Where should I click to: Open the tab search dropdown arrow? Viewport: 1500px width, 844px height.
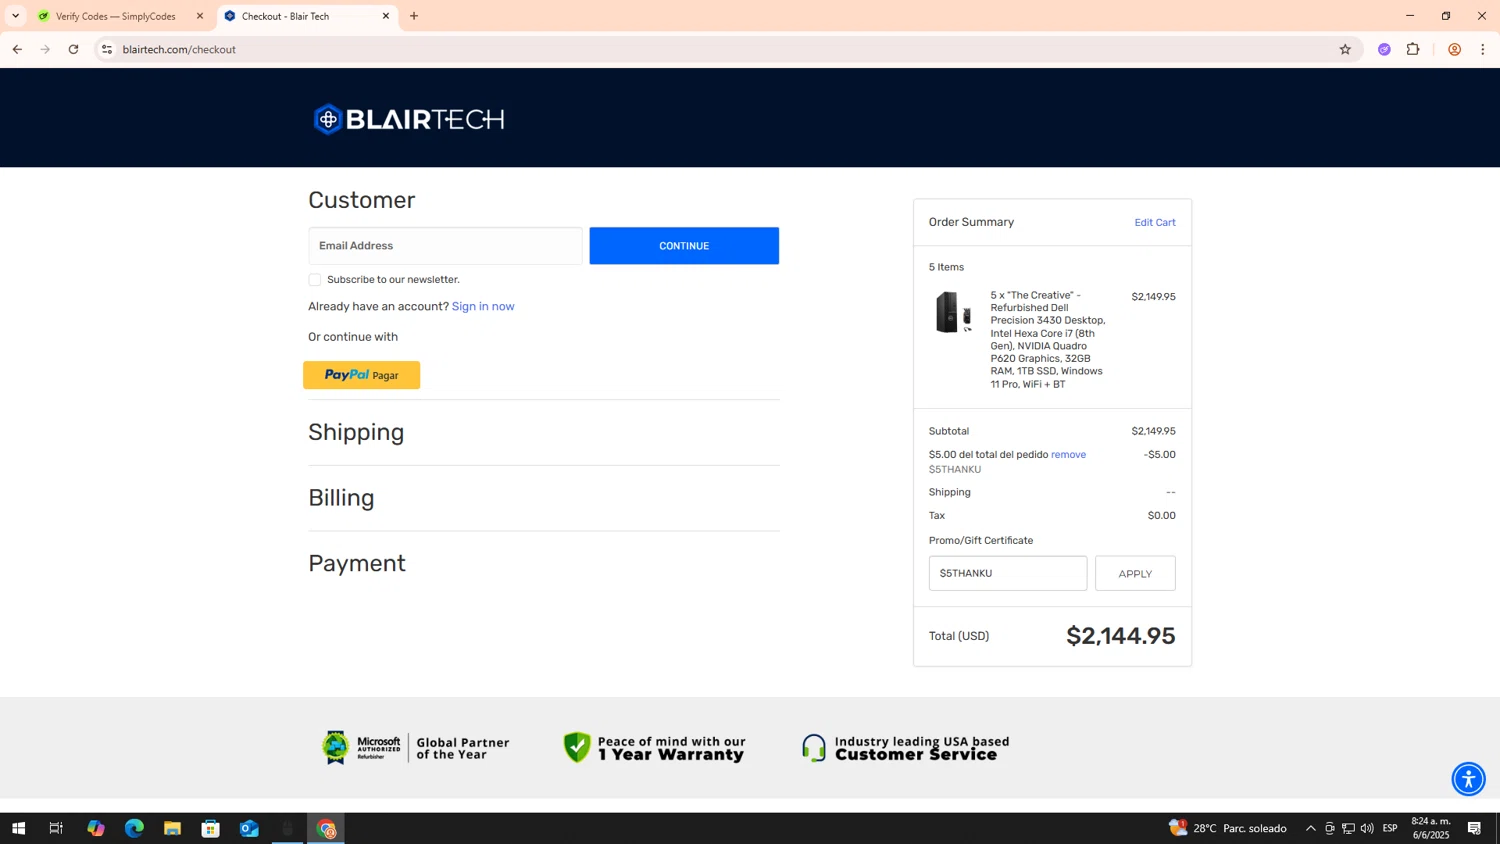[x=15, y=16]
